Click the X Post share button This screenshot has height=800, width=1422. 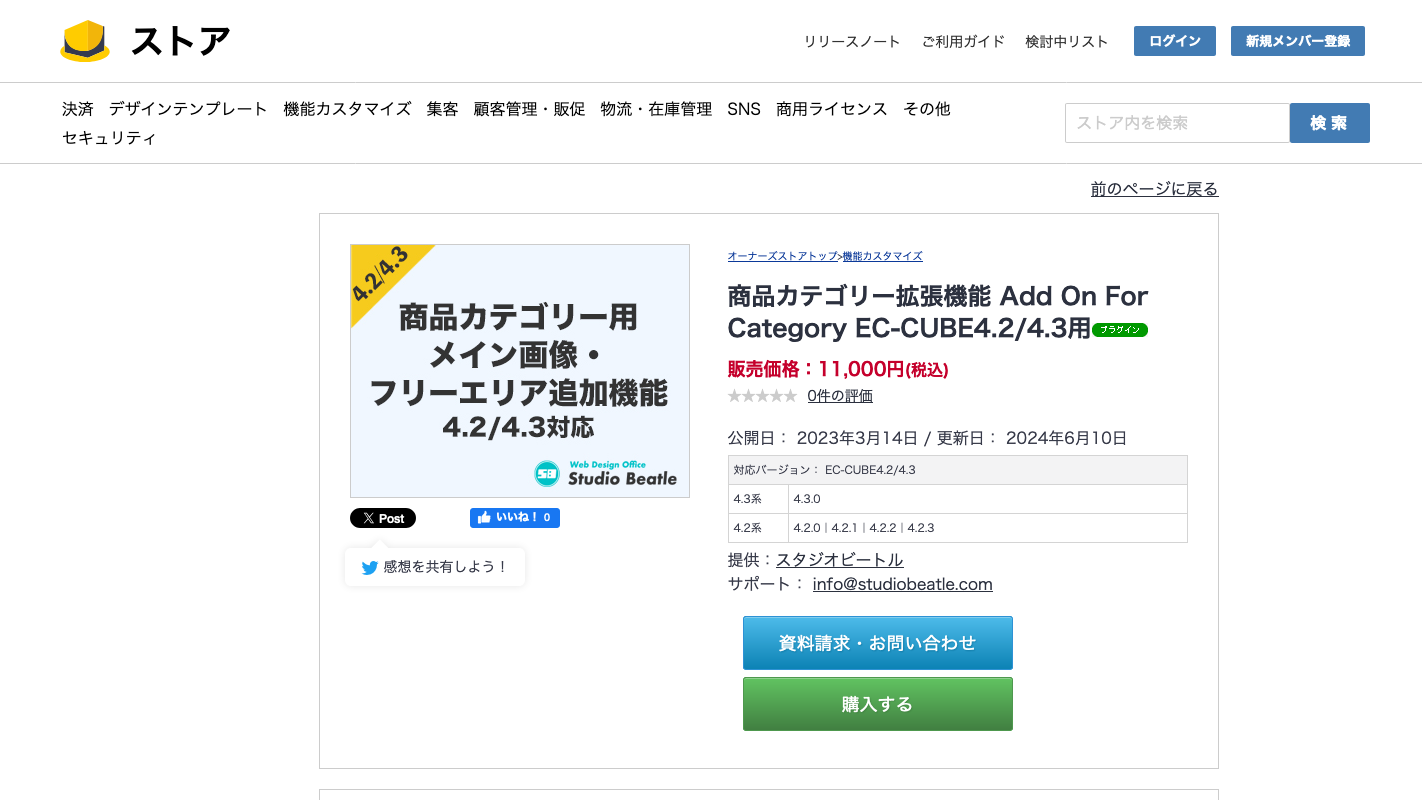(383, 518)
